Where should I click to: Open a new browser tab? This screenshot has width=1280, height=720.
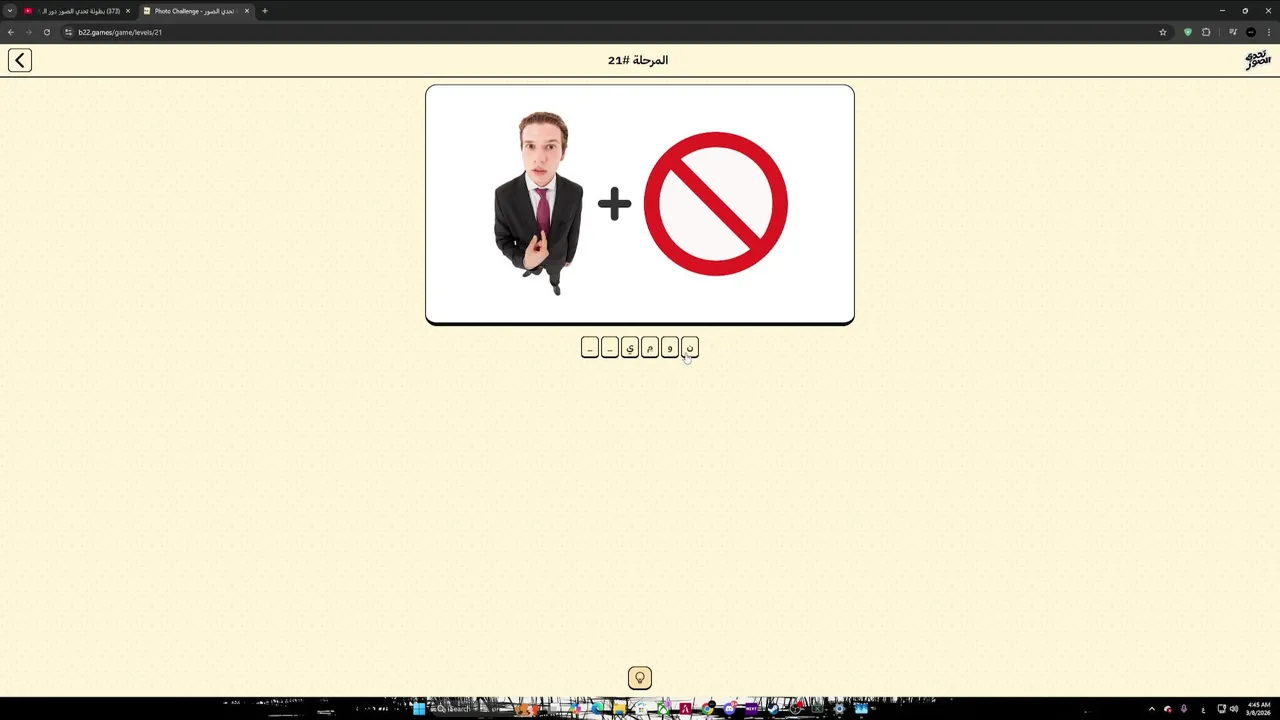tap(265, 11)
